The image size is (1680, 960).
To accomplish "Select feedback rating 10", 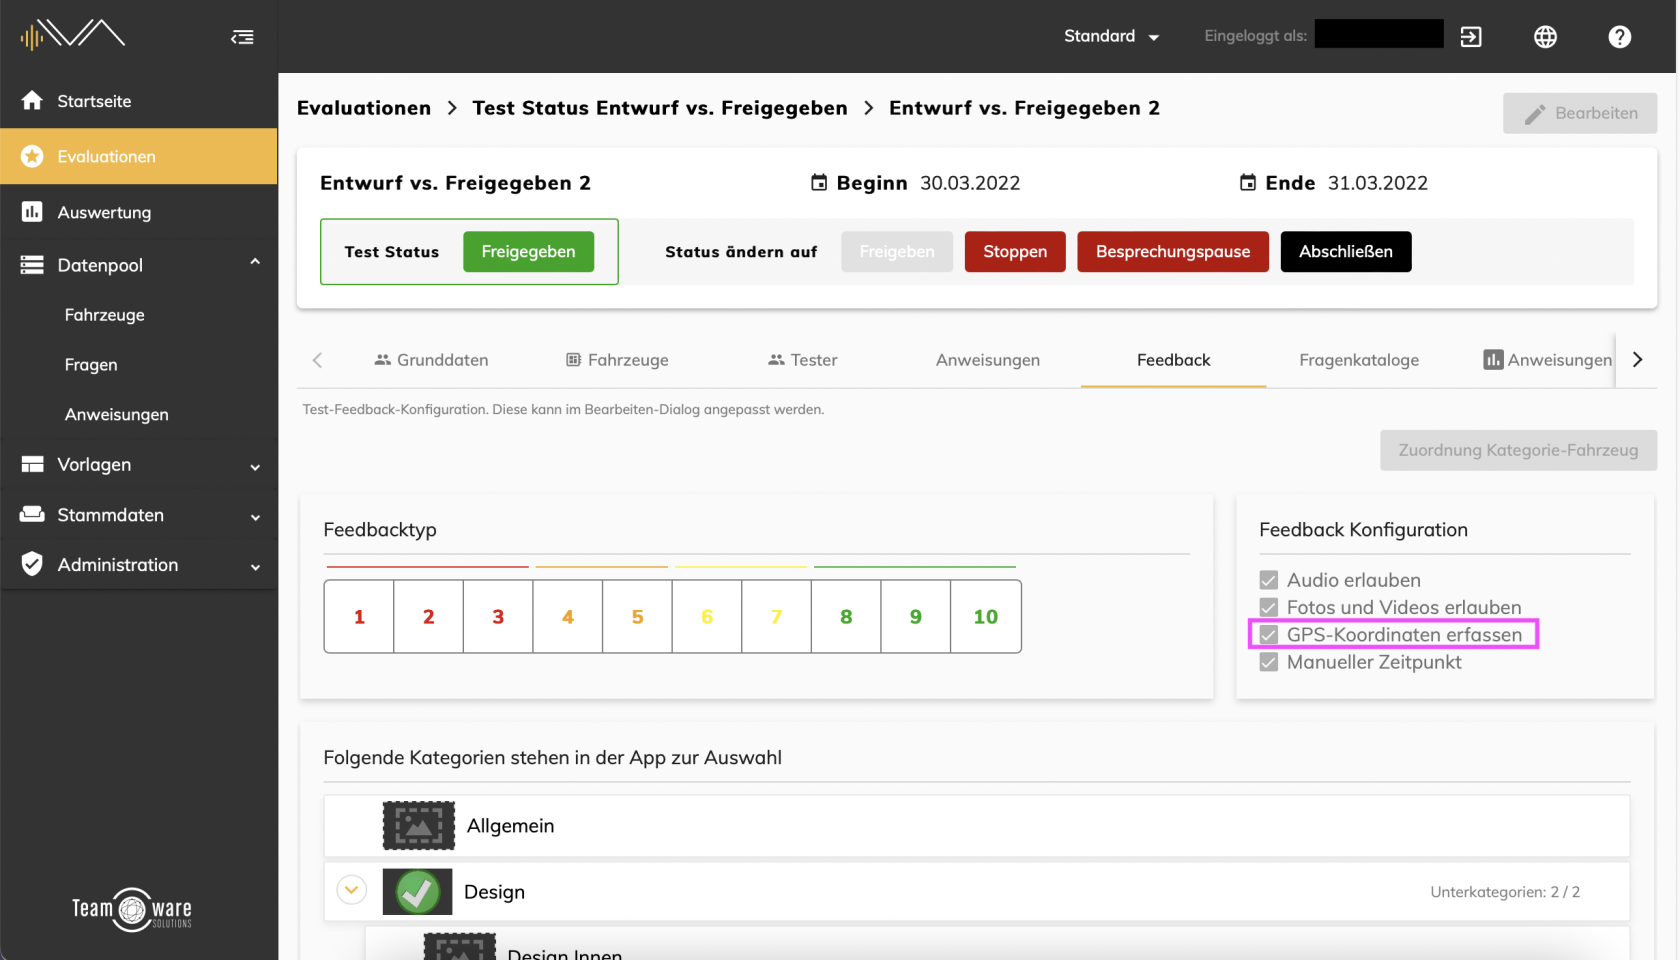I will 986,617.
